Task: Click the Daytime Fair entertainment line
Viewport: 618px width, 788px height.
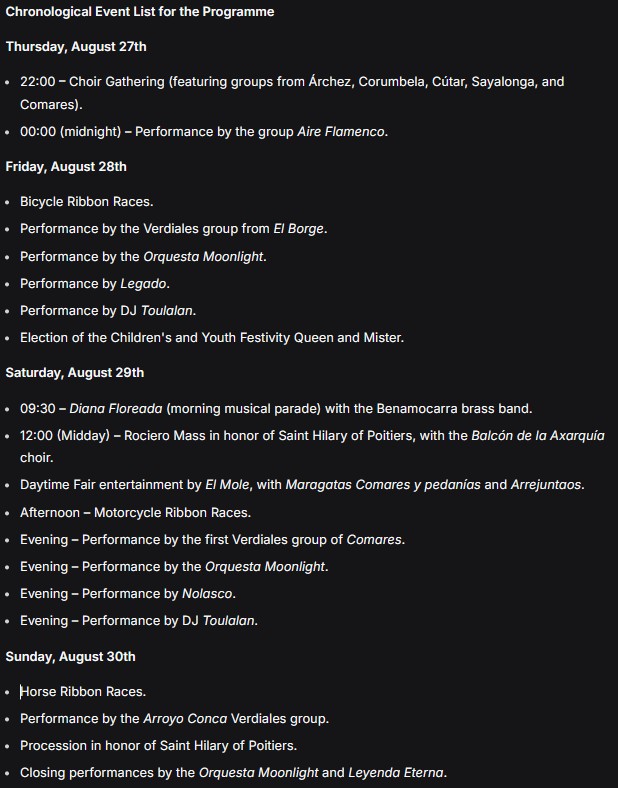Action: [302, 484]
